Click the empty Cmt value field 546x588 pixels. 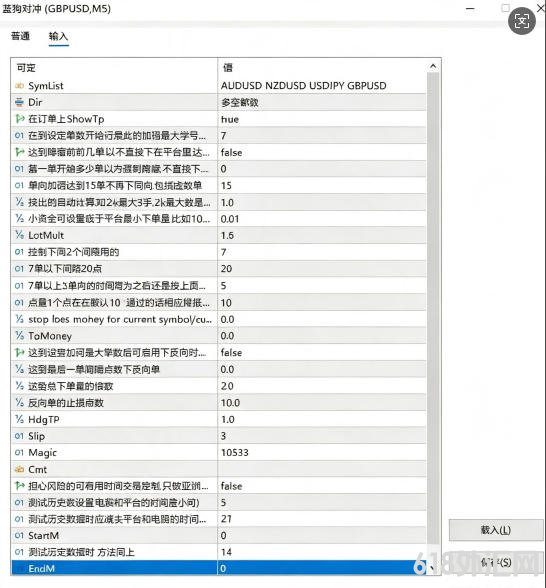[x=322, y=469]
